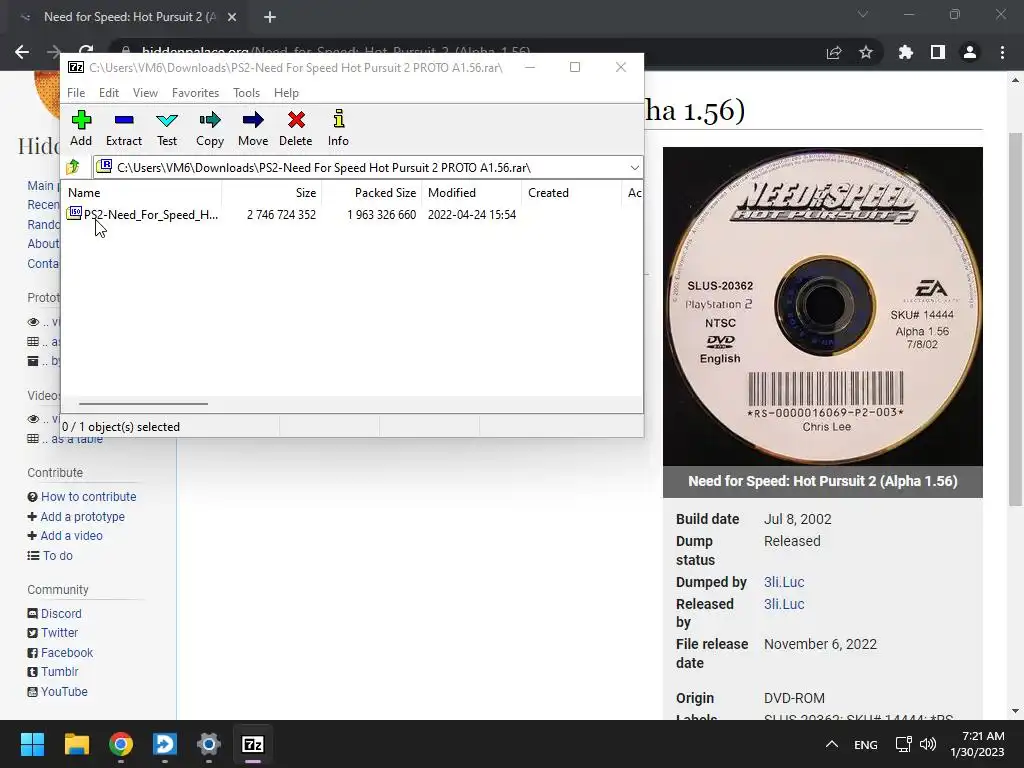1024x768 pixels.
Task: Extract the archive using Extract icon
Action: [x=123, y=128]
